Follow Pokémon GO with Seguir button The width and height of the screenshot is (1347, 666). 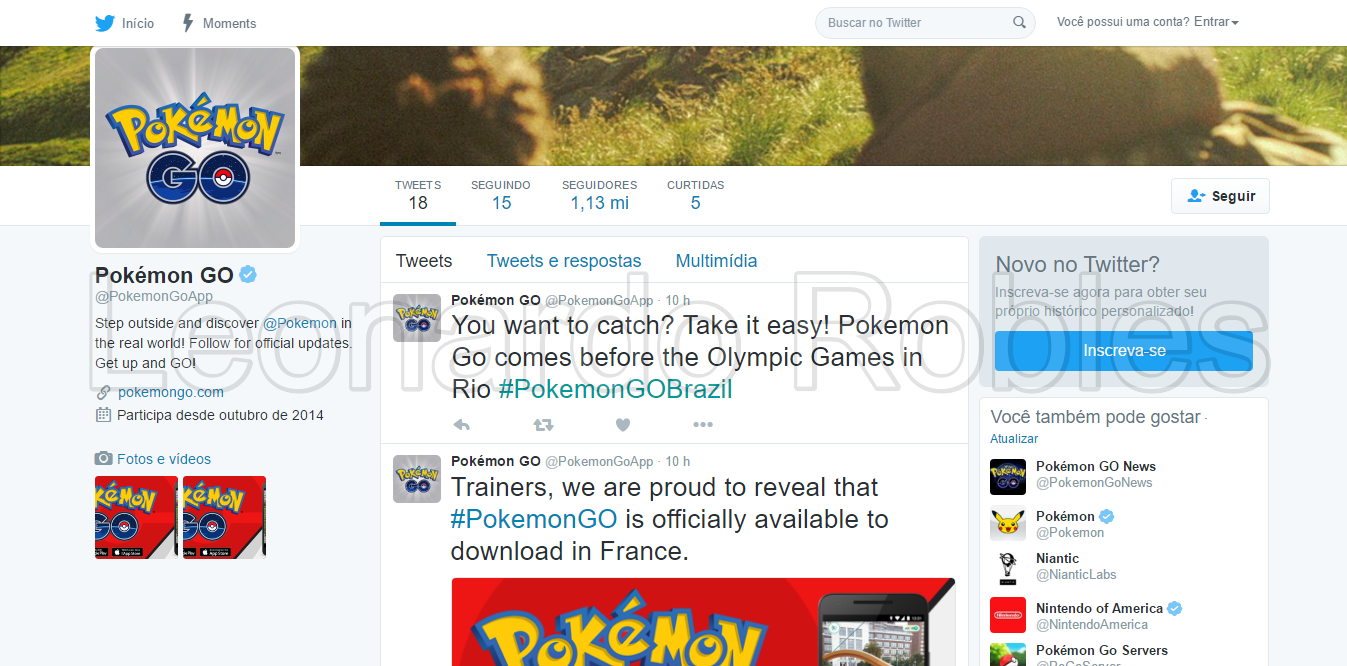point(1220,196)
